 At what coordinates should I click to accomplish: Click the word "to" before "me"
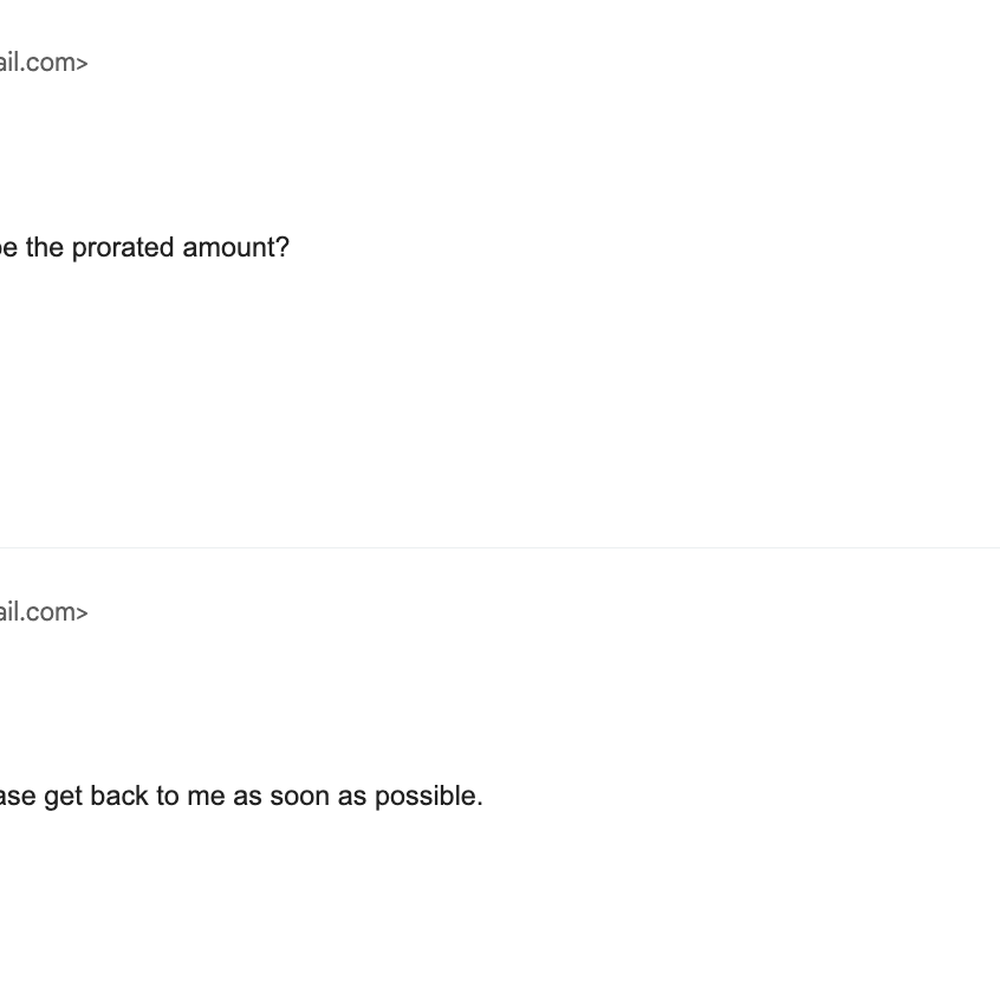click(x=167, y=796)
